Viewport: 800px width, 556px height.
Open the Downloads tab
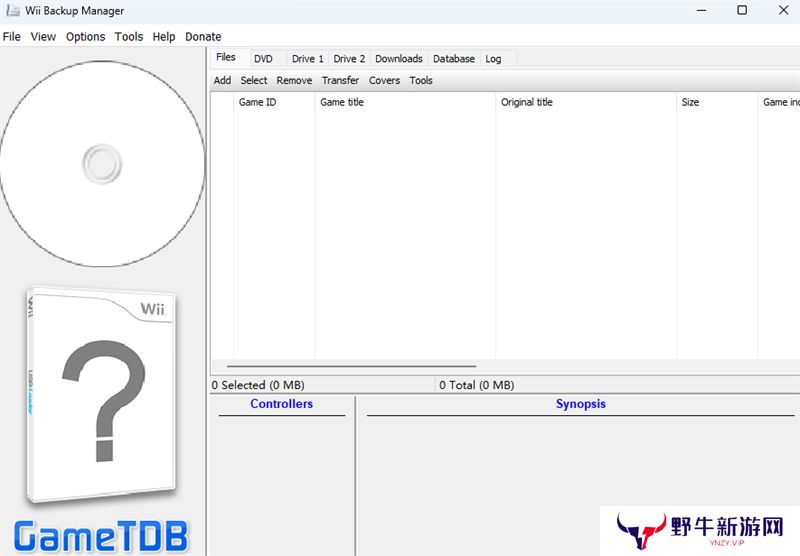(x=398, y=59)
